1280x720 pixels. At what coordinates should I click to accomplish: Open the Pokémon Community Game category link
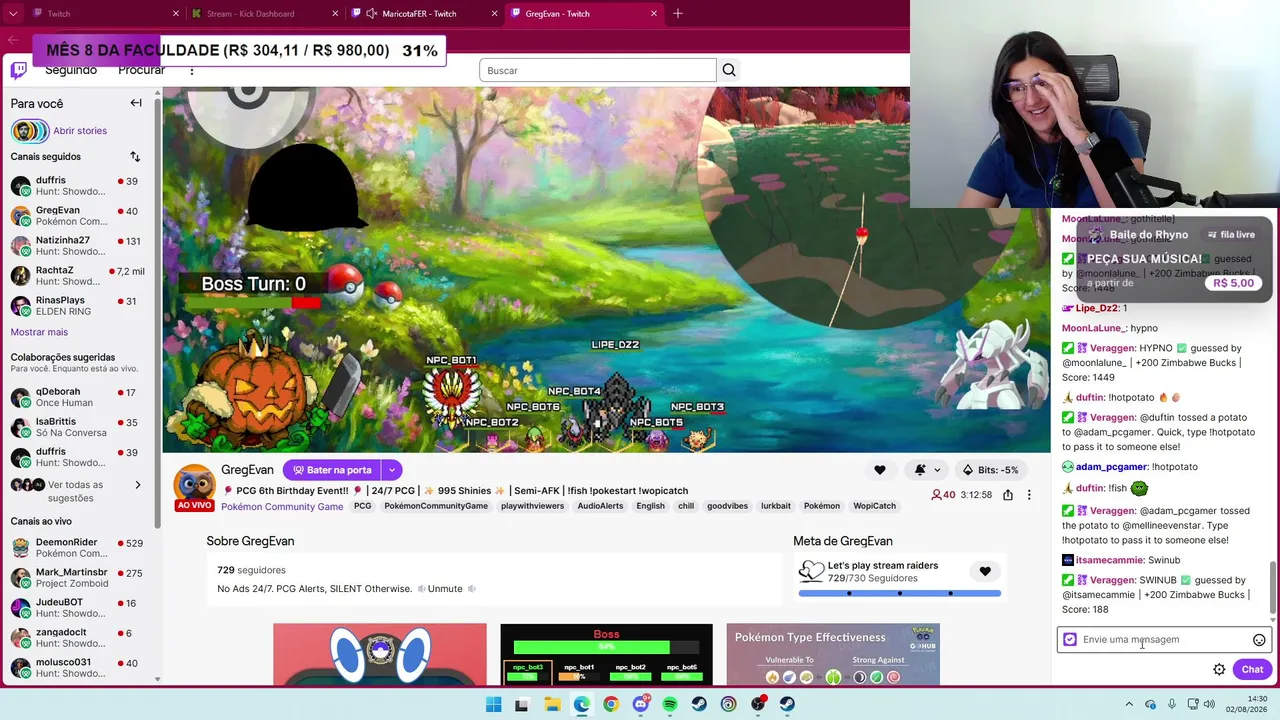click(x=282, y=507)
